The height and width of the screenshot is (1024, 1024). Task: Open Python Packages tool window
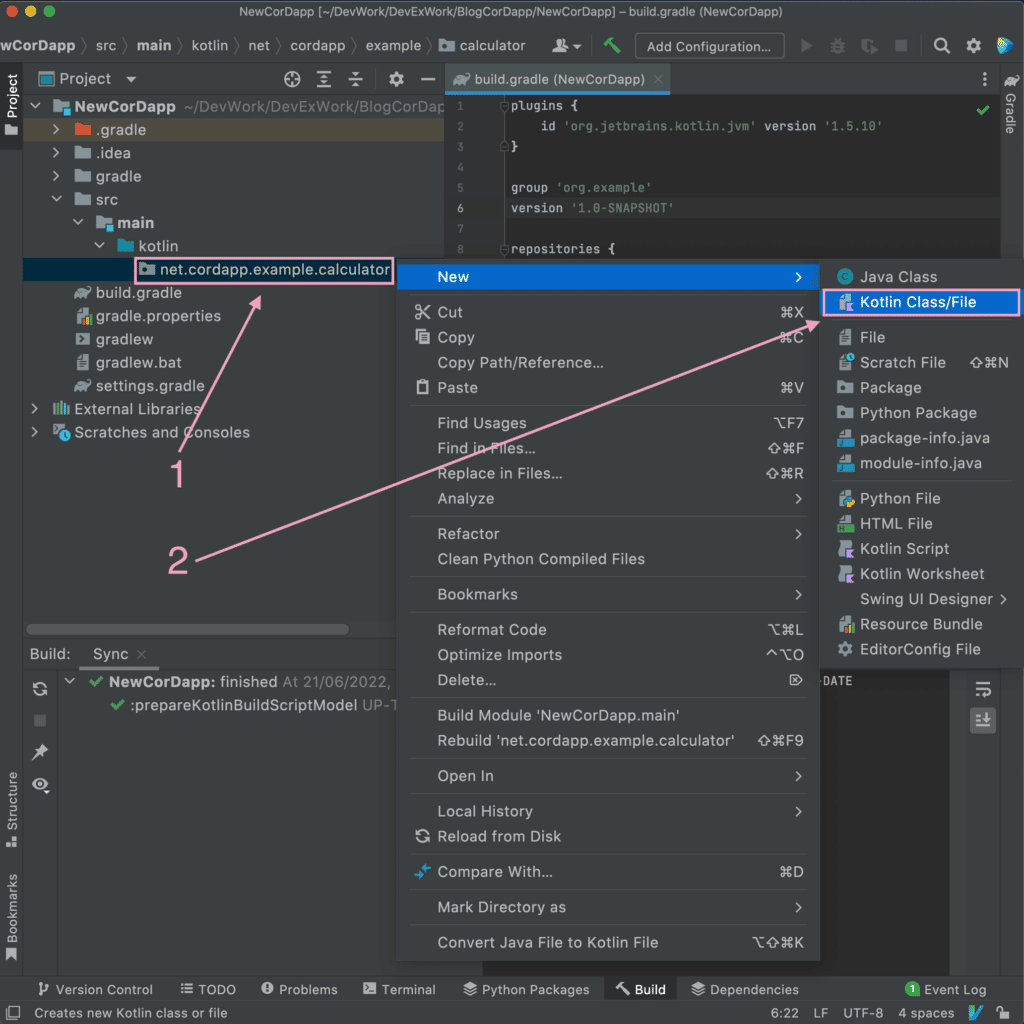pos(526,989)
